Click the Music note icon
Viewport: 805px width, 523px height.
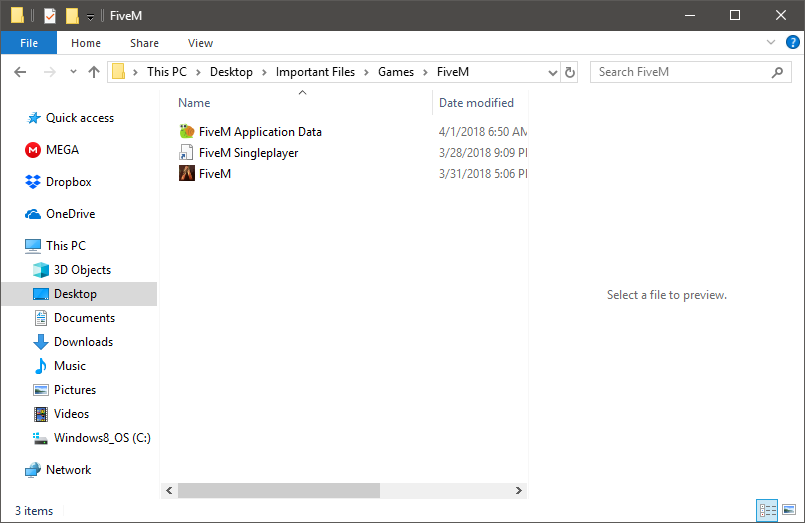pyautogui.click(x=41, y=366)
